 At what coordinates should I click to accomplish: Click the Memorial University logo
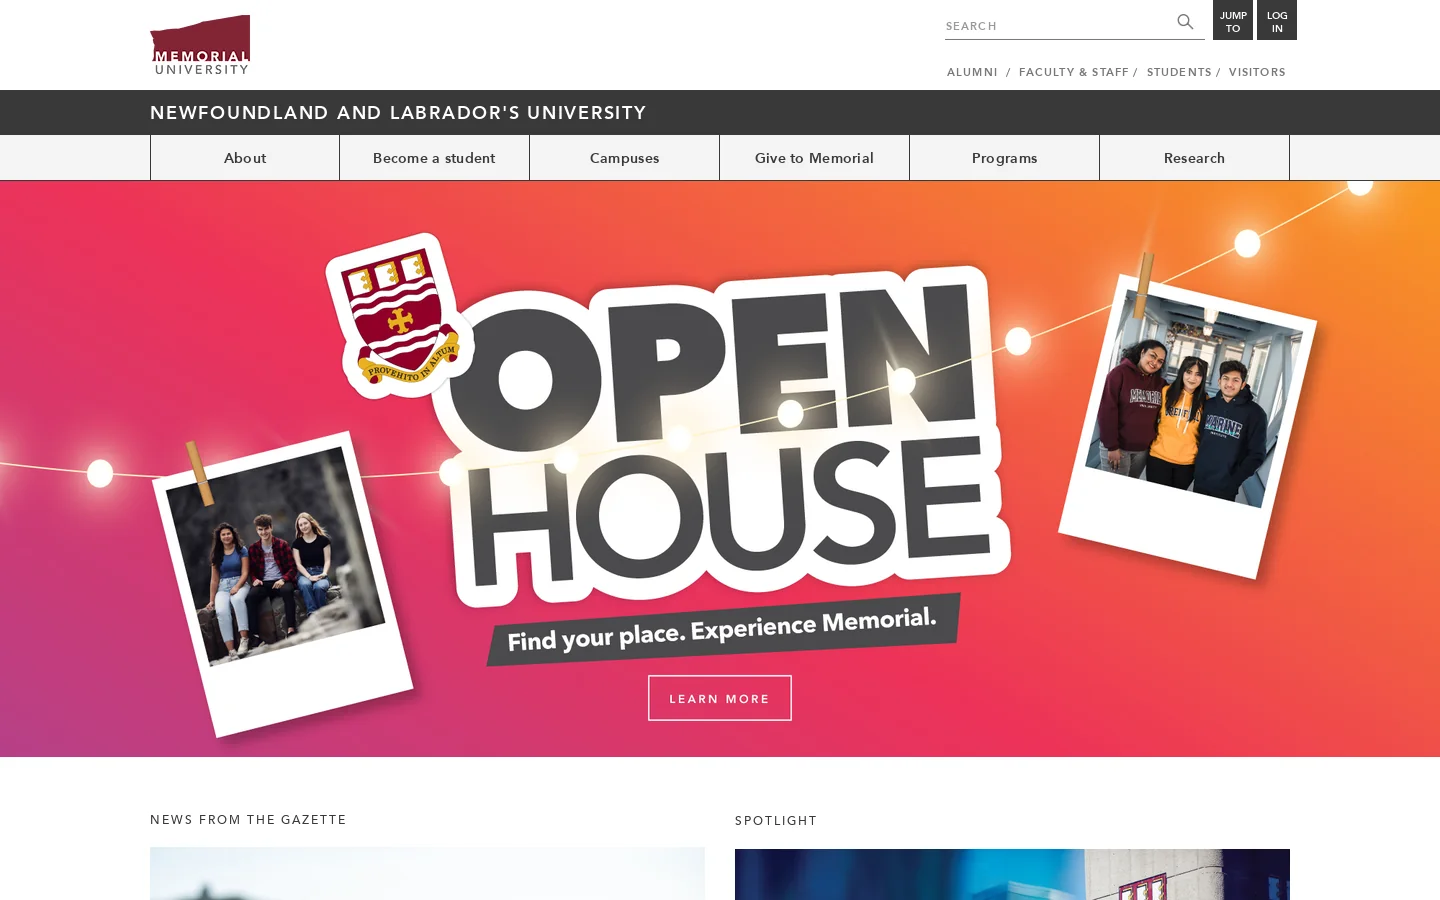click(200, 45)
